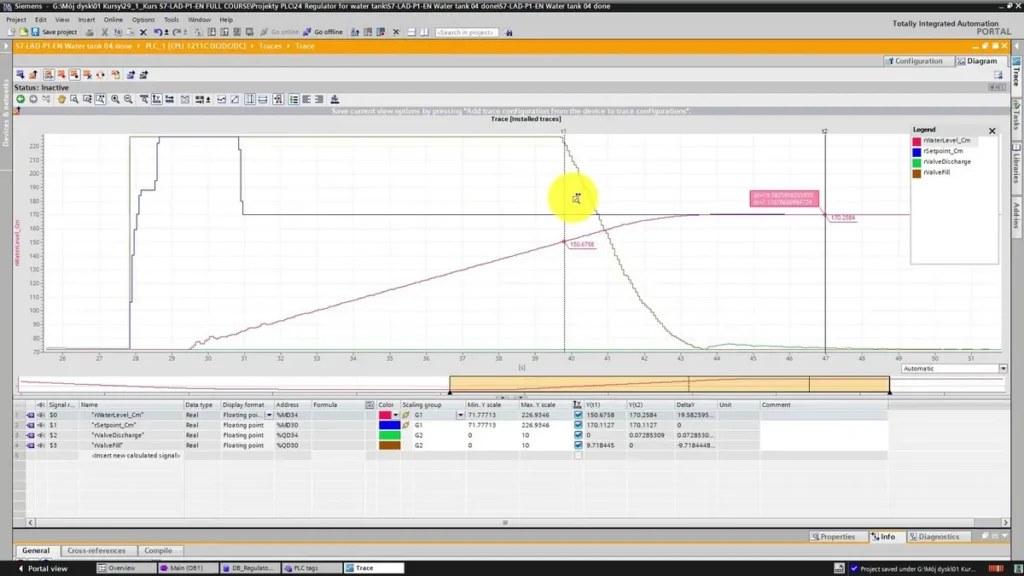The width and height of the screenshot is (1024, 576).
Task: Expand the G1 scaling group dropdown
Action: pyautogui.click(x=460, y=415)
